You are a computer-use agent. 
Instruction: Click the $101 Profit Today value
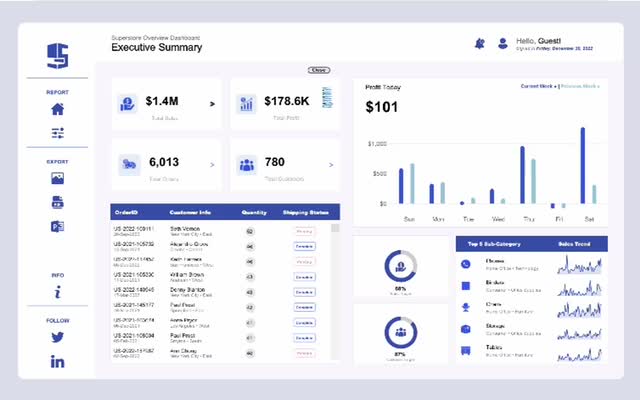pos(382,107)
